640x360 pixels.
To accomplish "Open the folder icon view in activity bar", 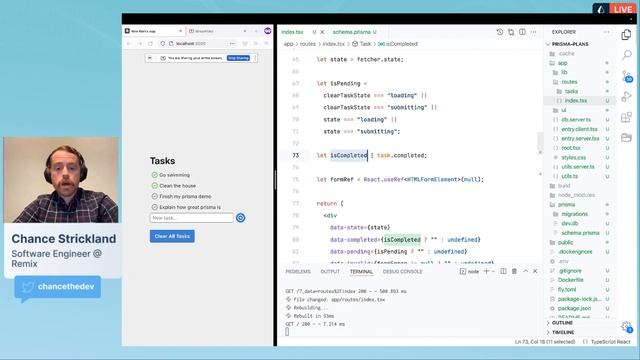I will click(x=626, y=137).
